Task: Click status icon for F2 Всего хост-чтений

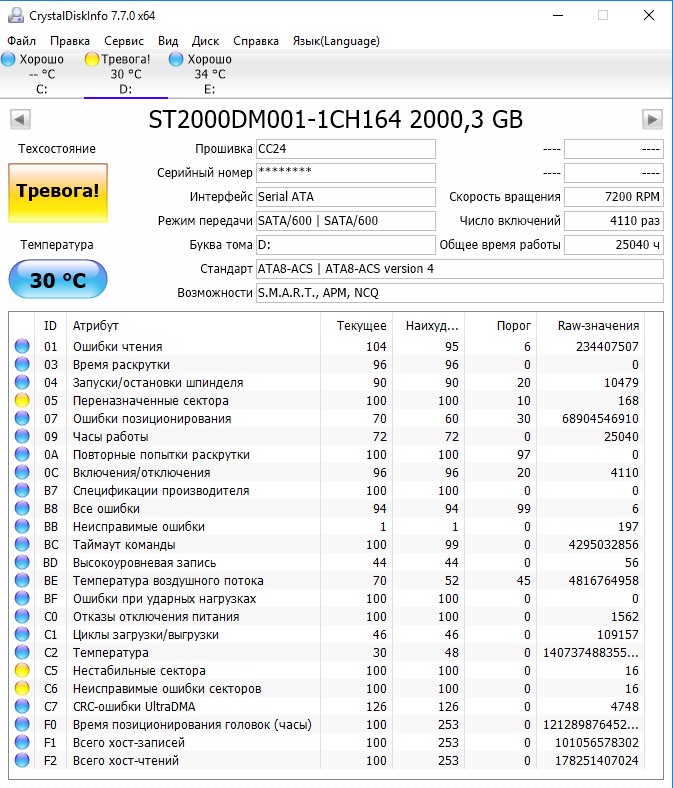Action: click(22, 760)
